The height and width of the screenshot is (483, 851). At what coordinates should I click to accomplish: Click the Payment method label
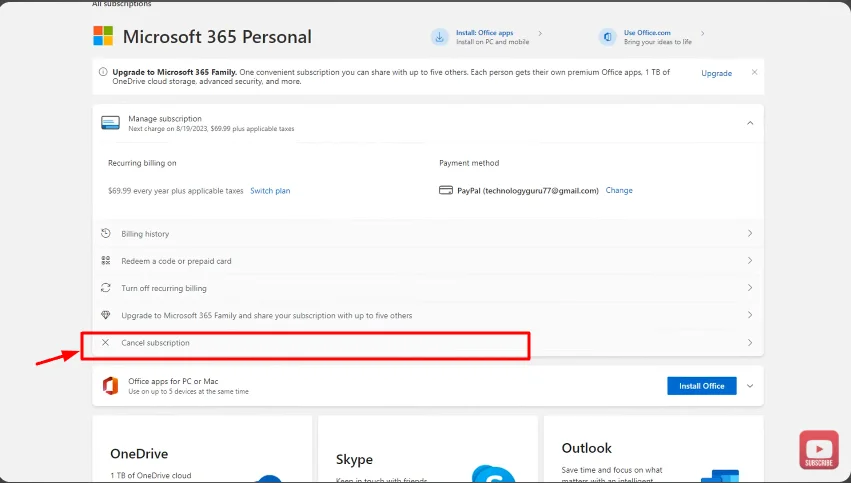(469, 163)
